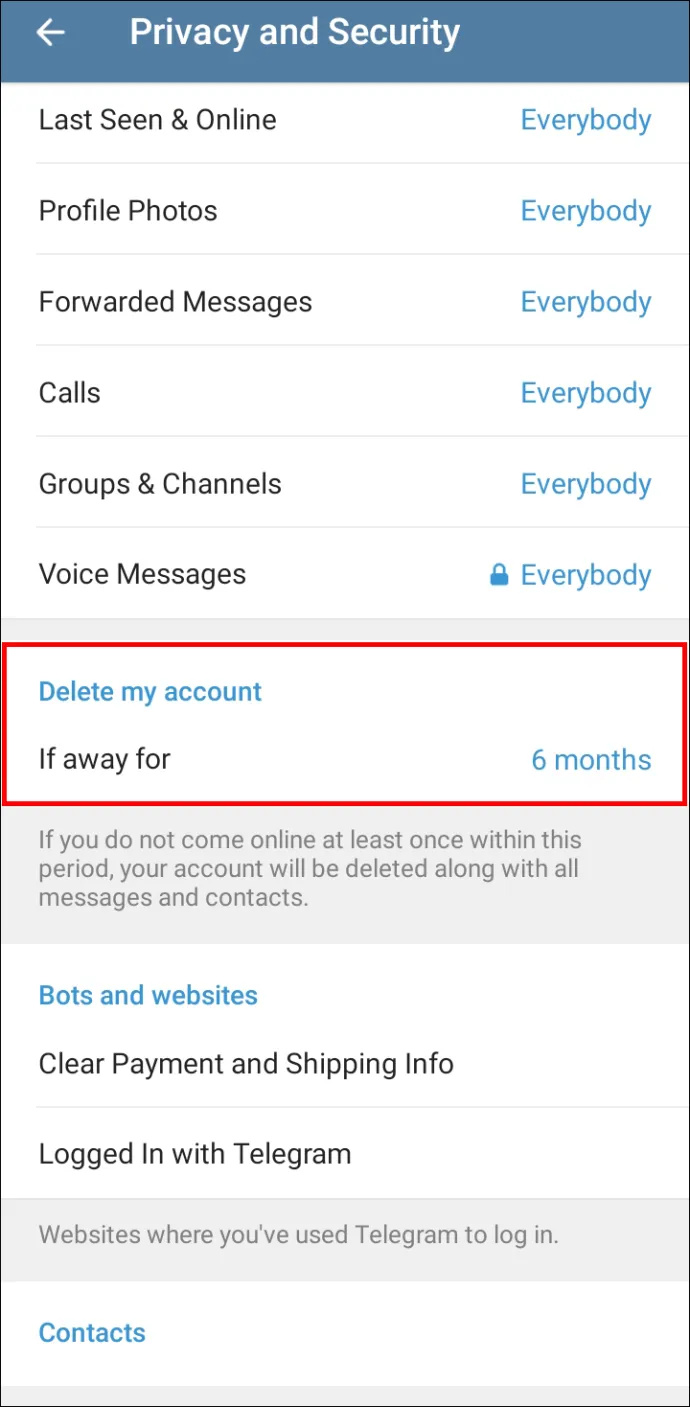Open Logged In with Telegram
Screen dimensions: 690x1407
tap(345, 1154)
